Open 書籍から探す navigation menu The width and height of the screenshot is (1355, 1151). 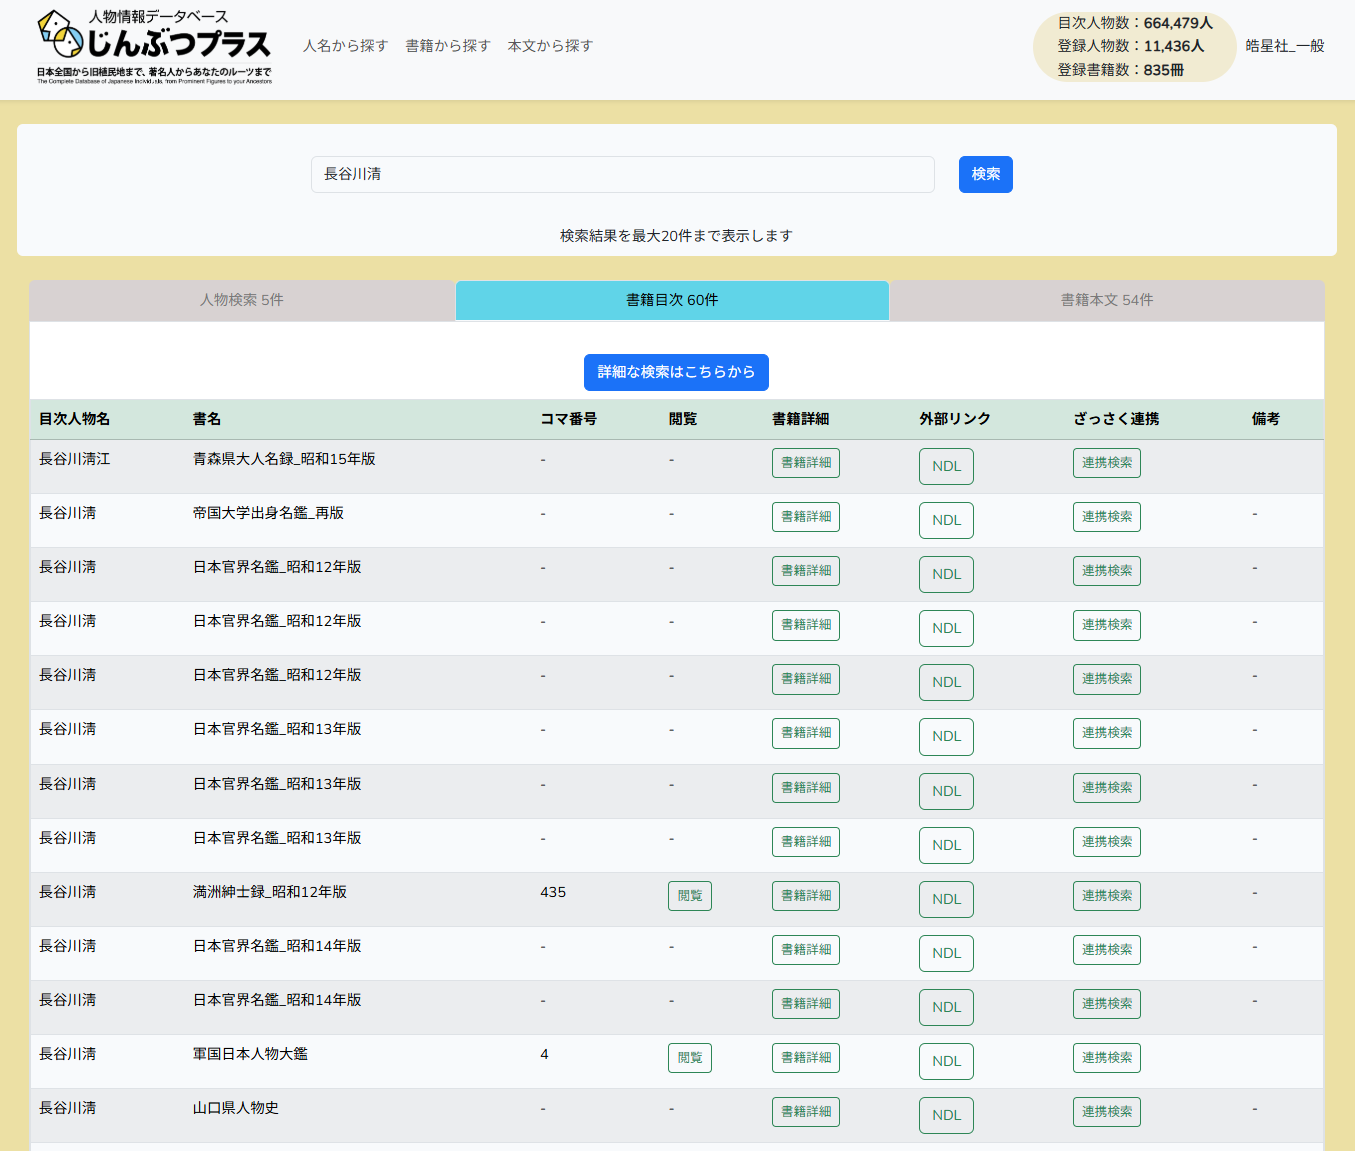pyautogui.click(x=447, y=46)
